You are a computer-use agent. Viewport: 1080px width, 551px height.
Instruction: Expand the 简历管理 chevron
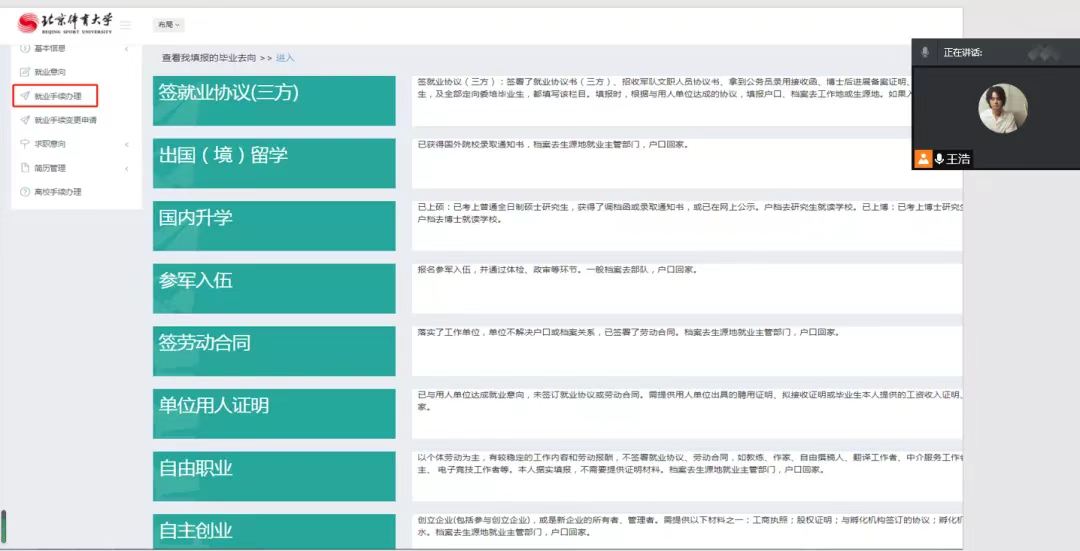click(x=126, y=168)
